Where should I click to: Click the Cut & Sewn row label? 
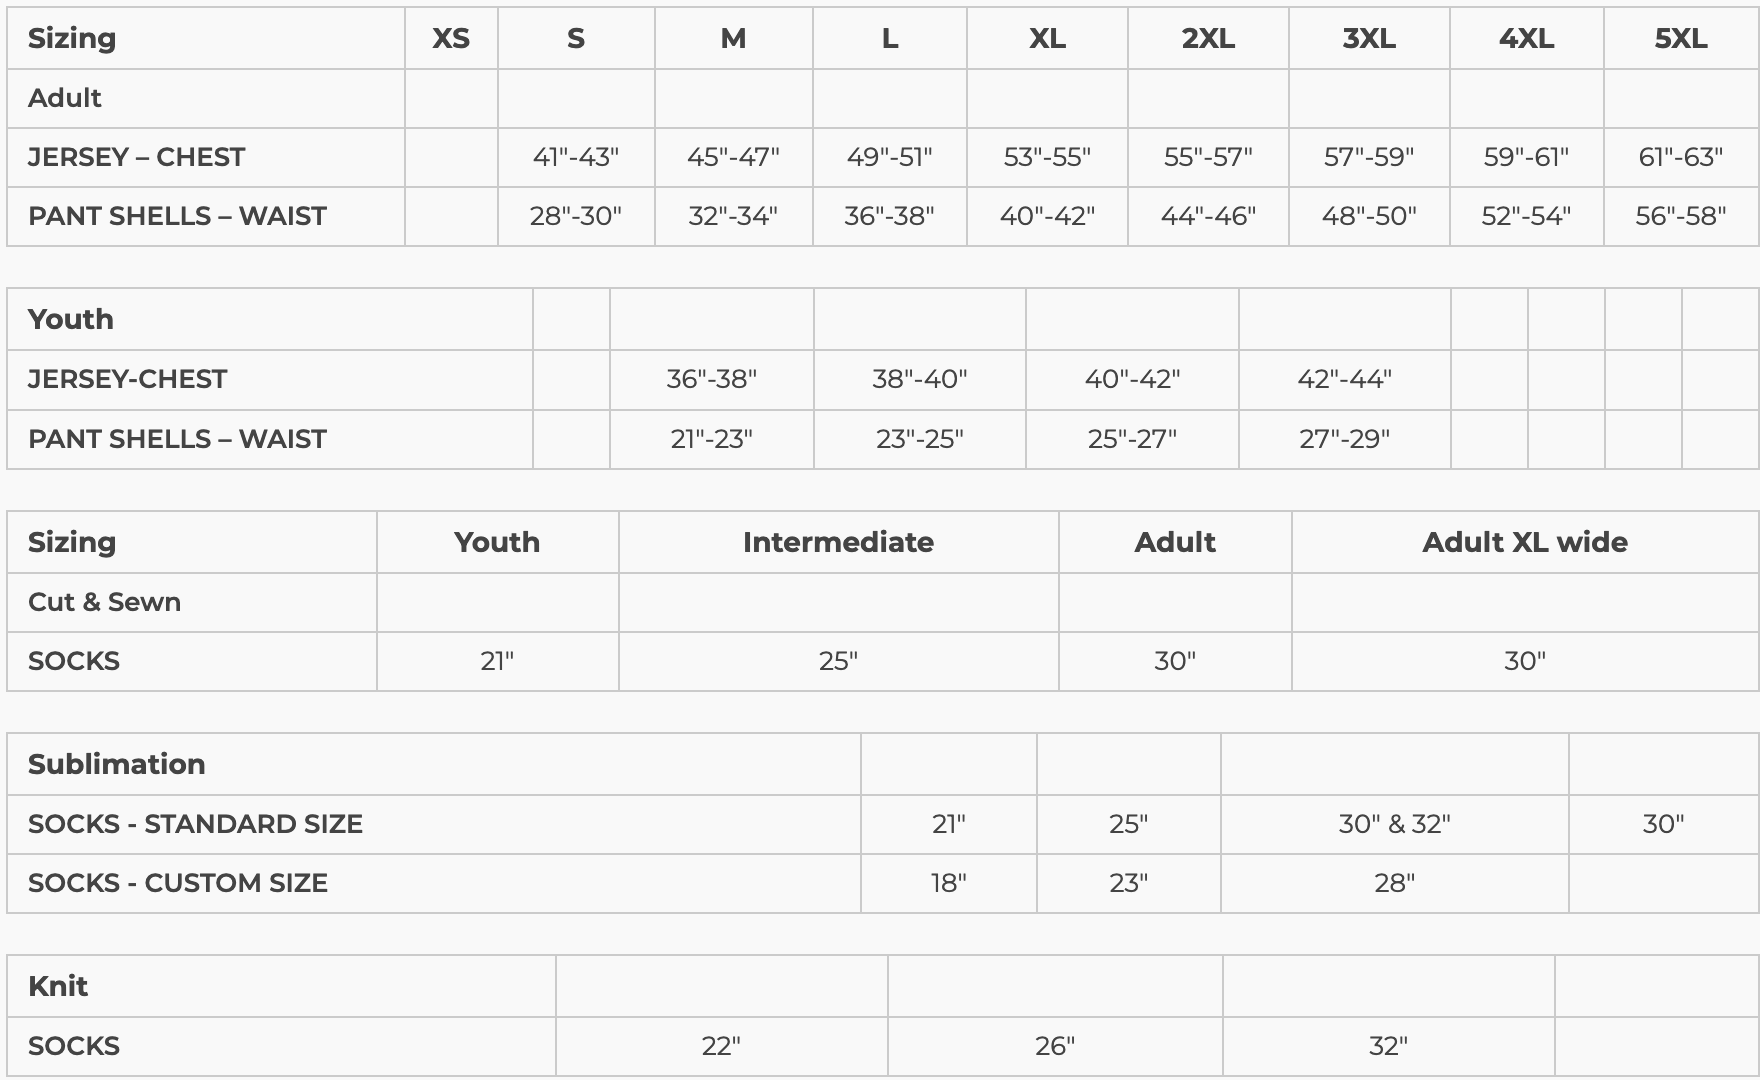(x=104, y=602)
